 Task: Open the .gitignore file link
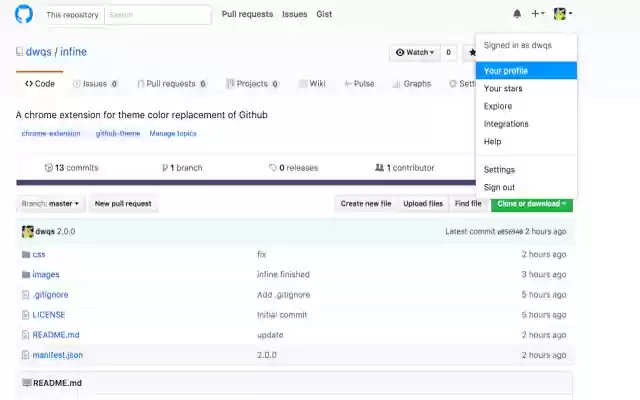50,295
